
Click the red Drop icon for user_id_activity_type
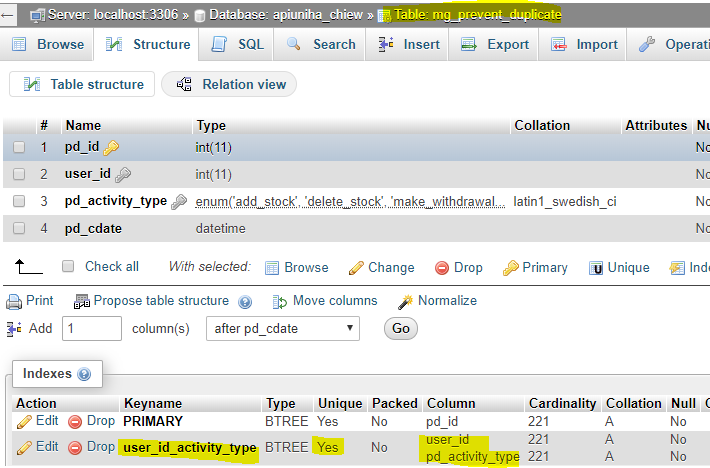point(75,447)
